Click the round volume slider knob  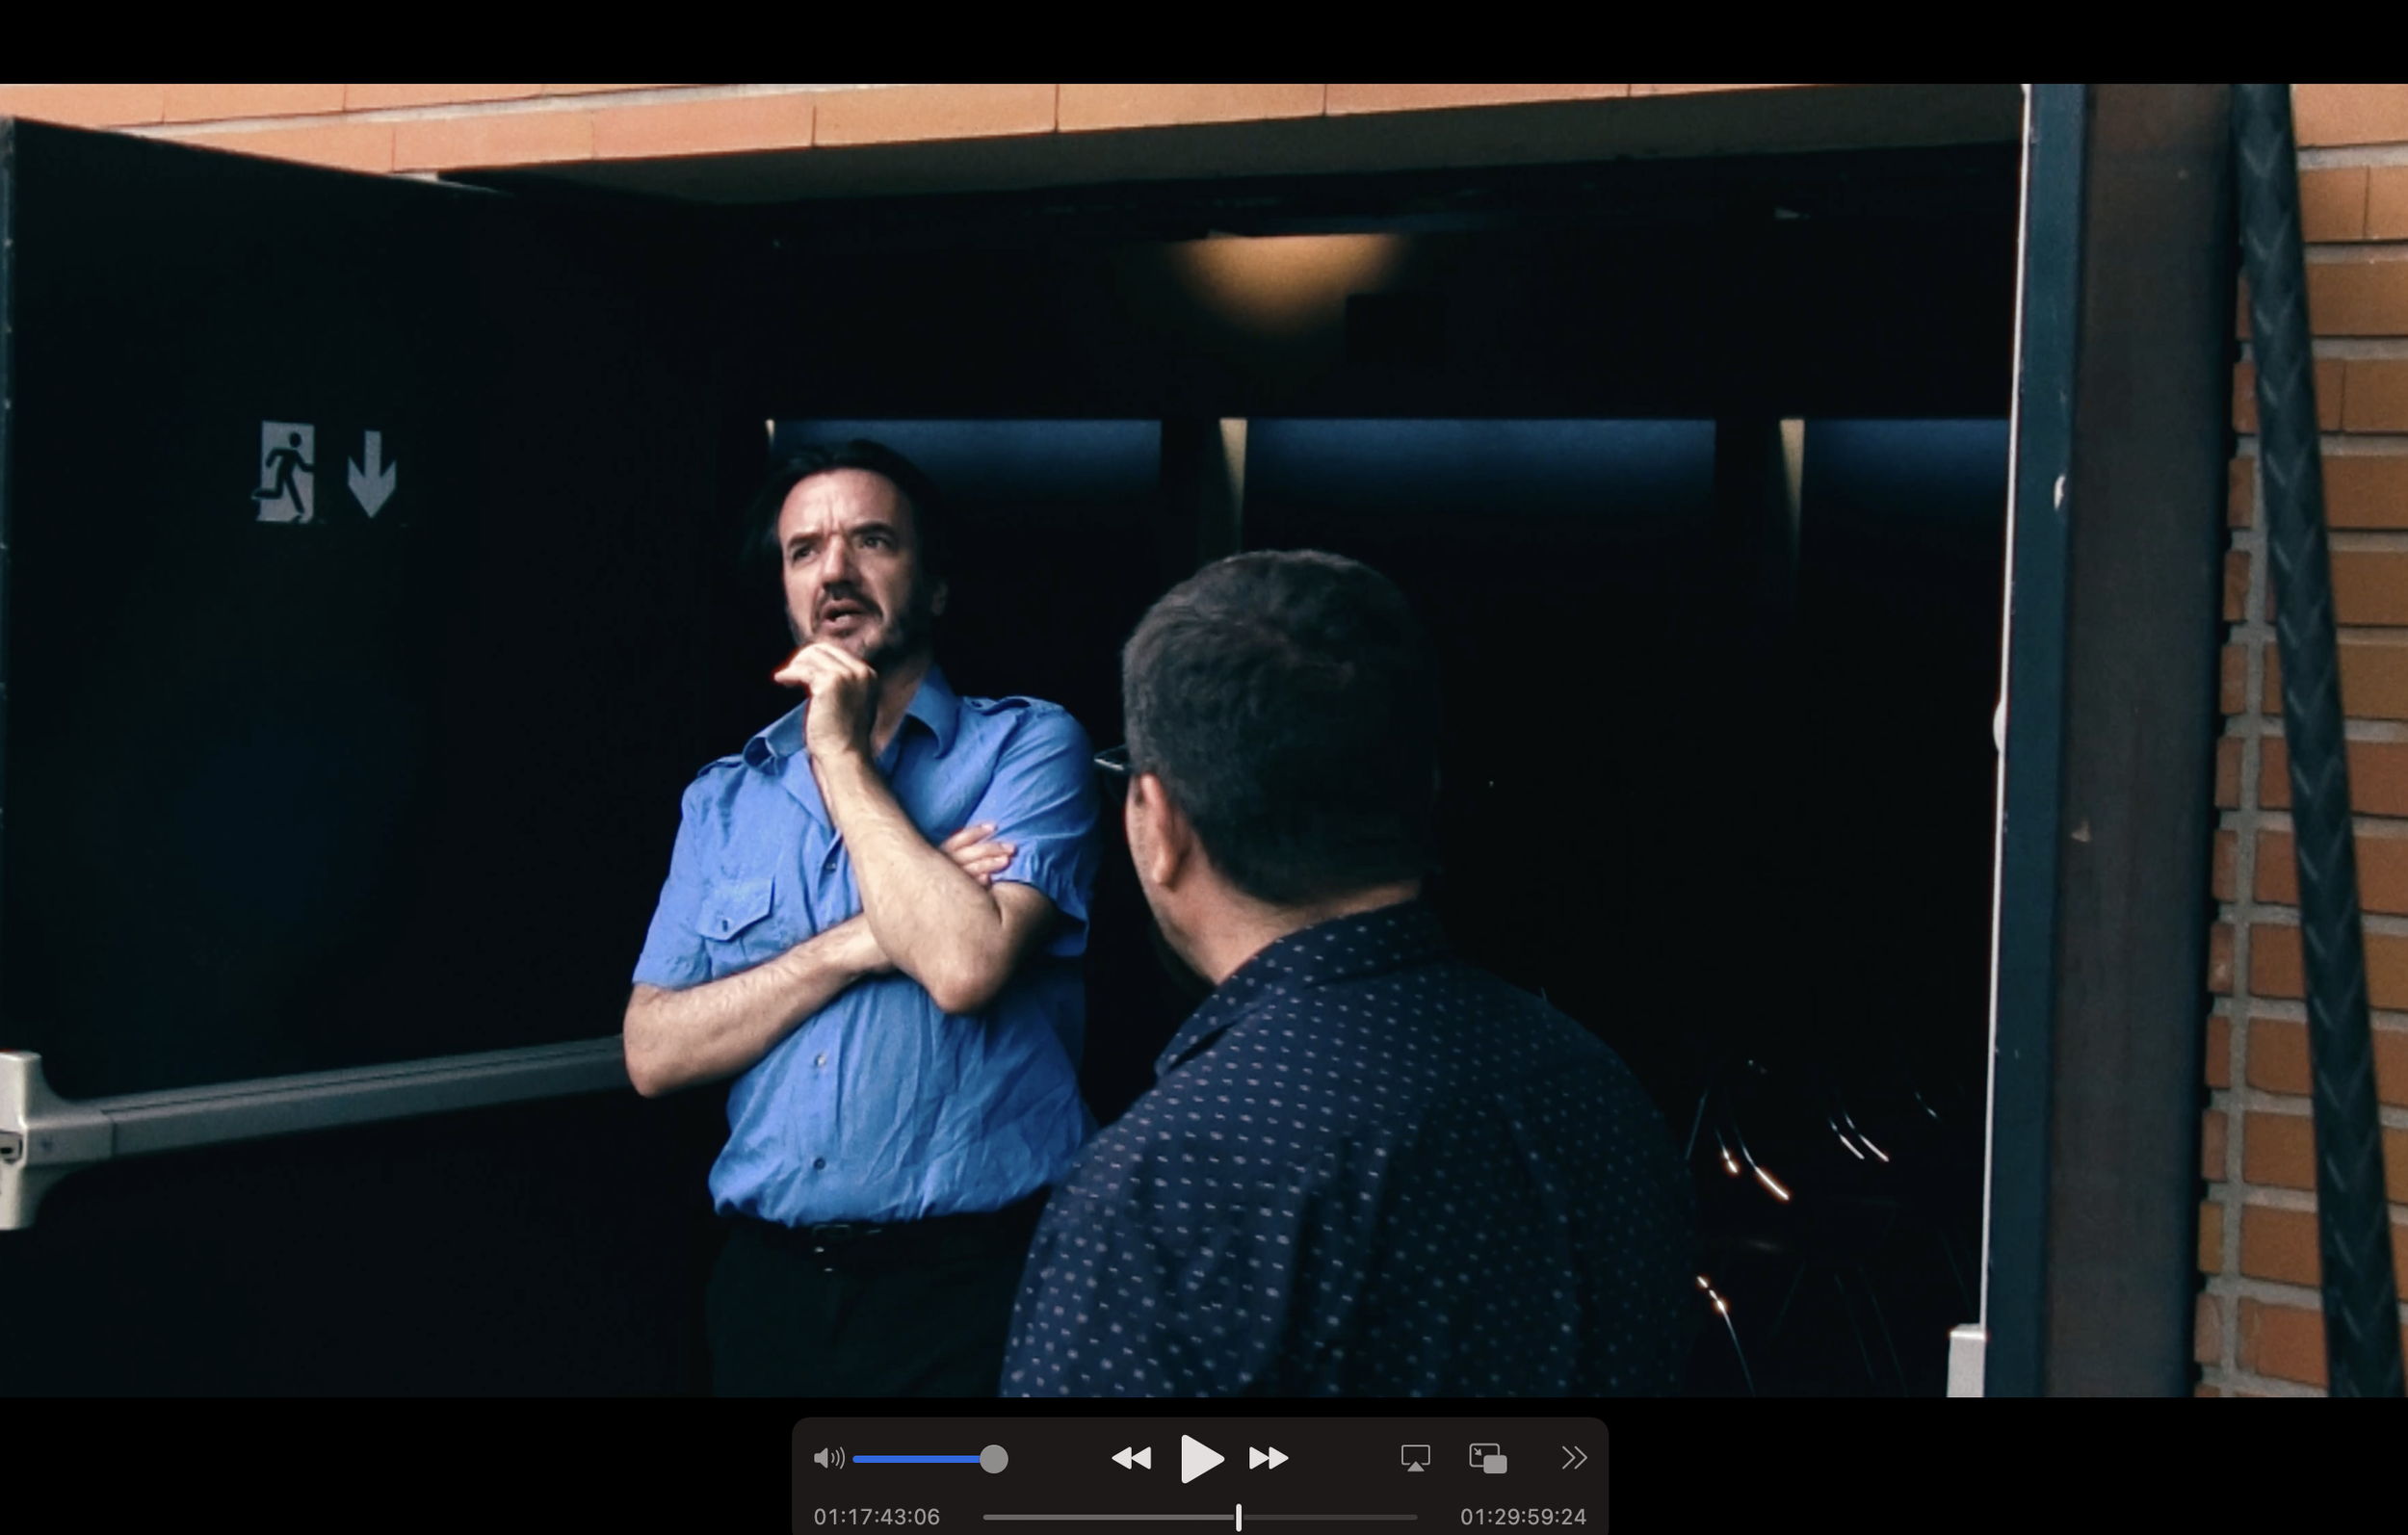click(993, 1459)
